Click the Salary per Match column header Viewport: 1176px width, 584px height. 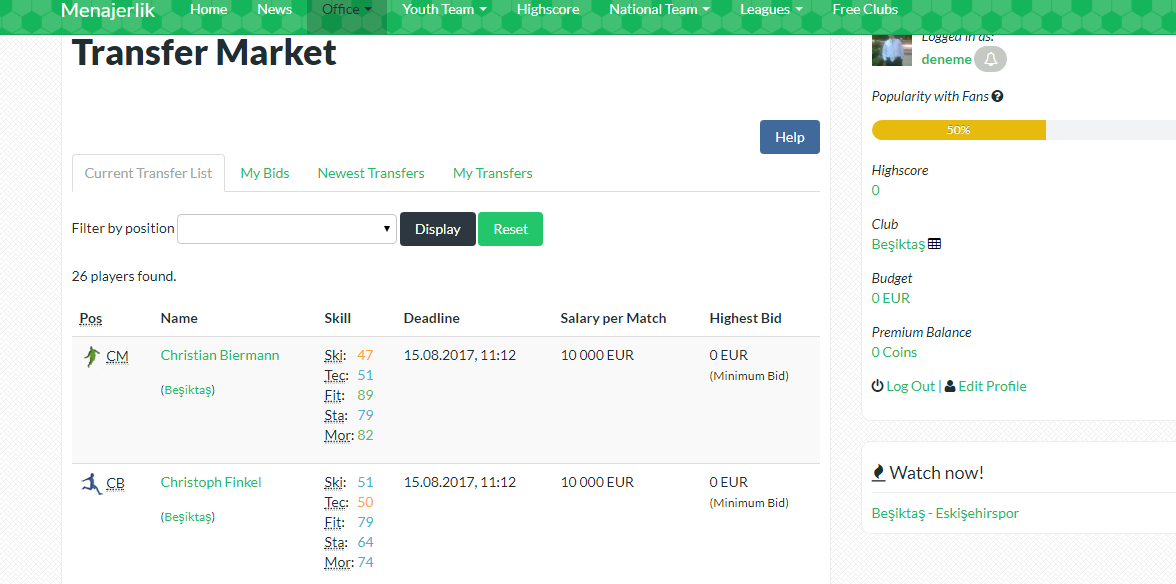click(614, 319)
